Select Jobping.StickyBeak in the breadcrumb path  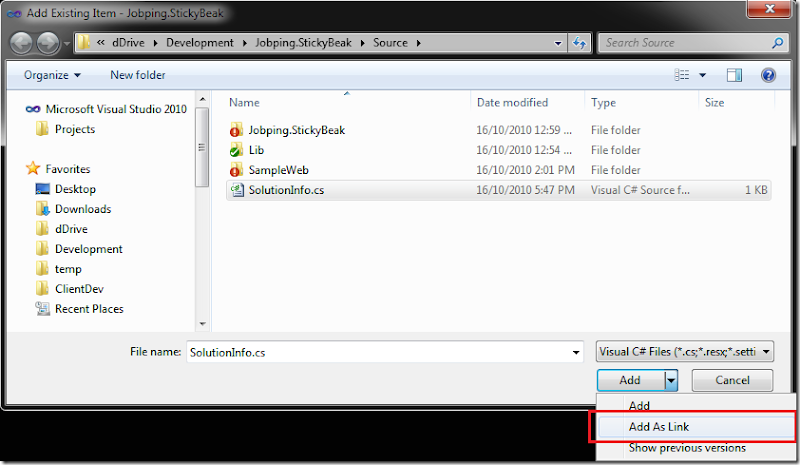coord(303,43)
